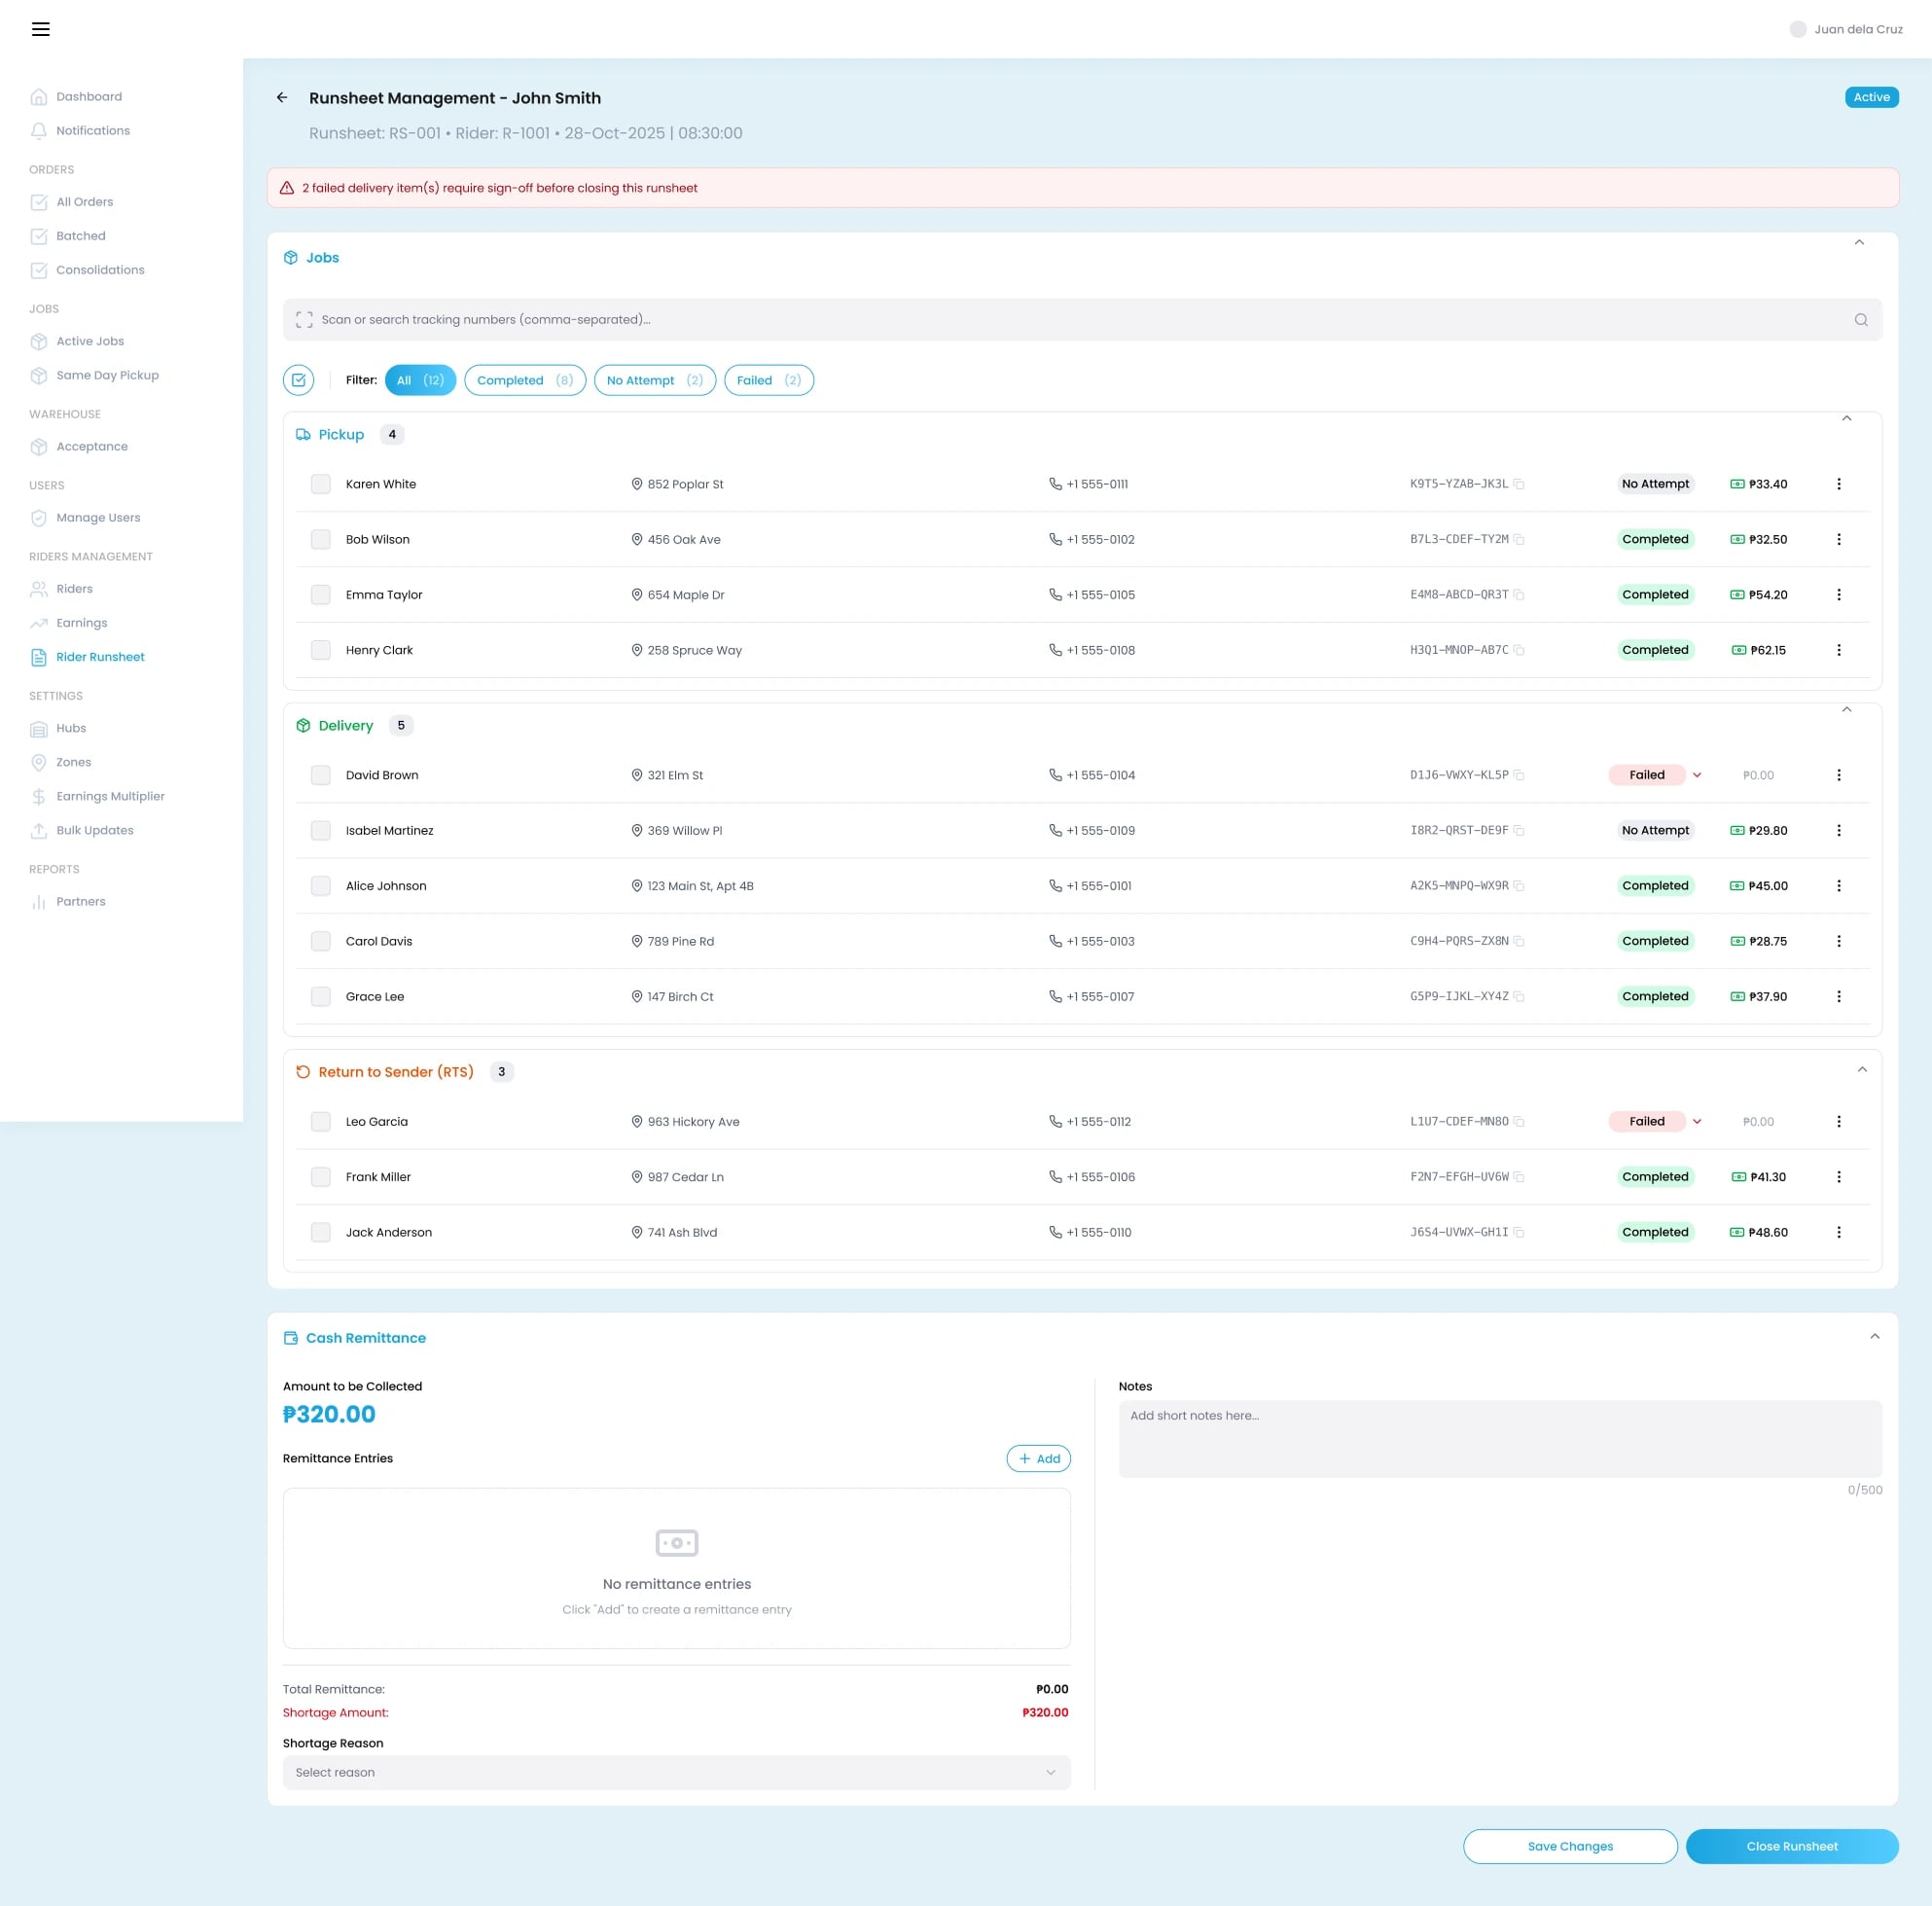This screenshot has height=1906, width=1932.
Task: Tick the checkbox for Carol Davis
Action: tap(321, 942)
